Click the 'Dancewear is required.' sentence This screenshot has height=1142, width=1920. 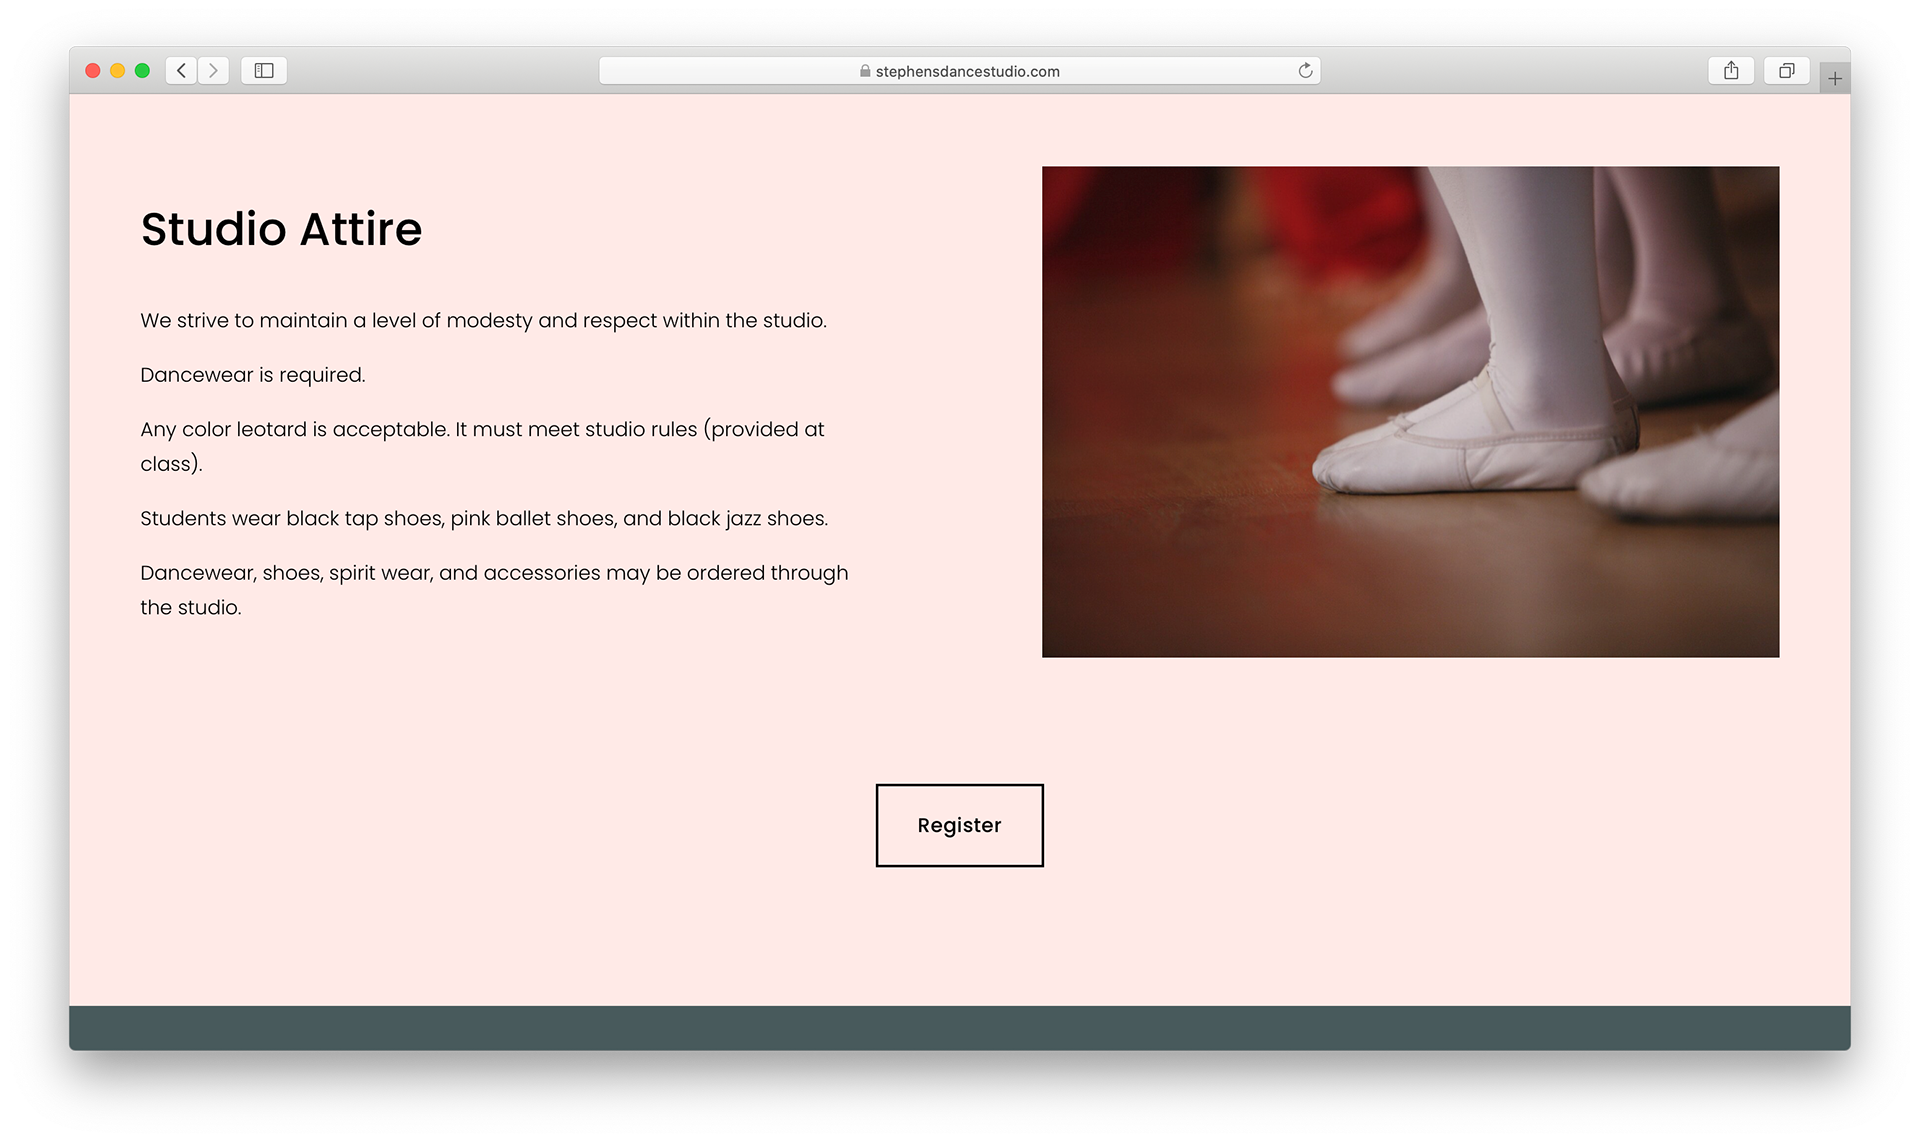click(x=253, y=375)
